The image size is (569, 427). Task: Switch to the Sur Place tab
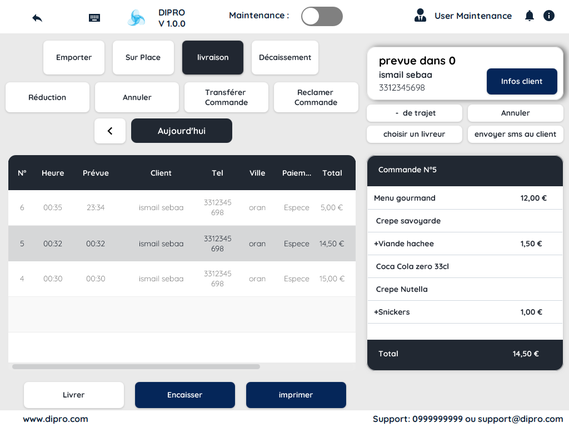[143, 57]
